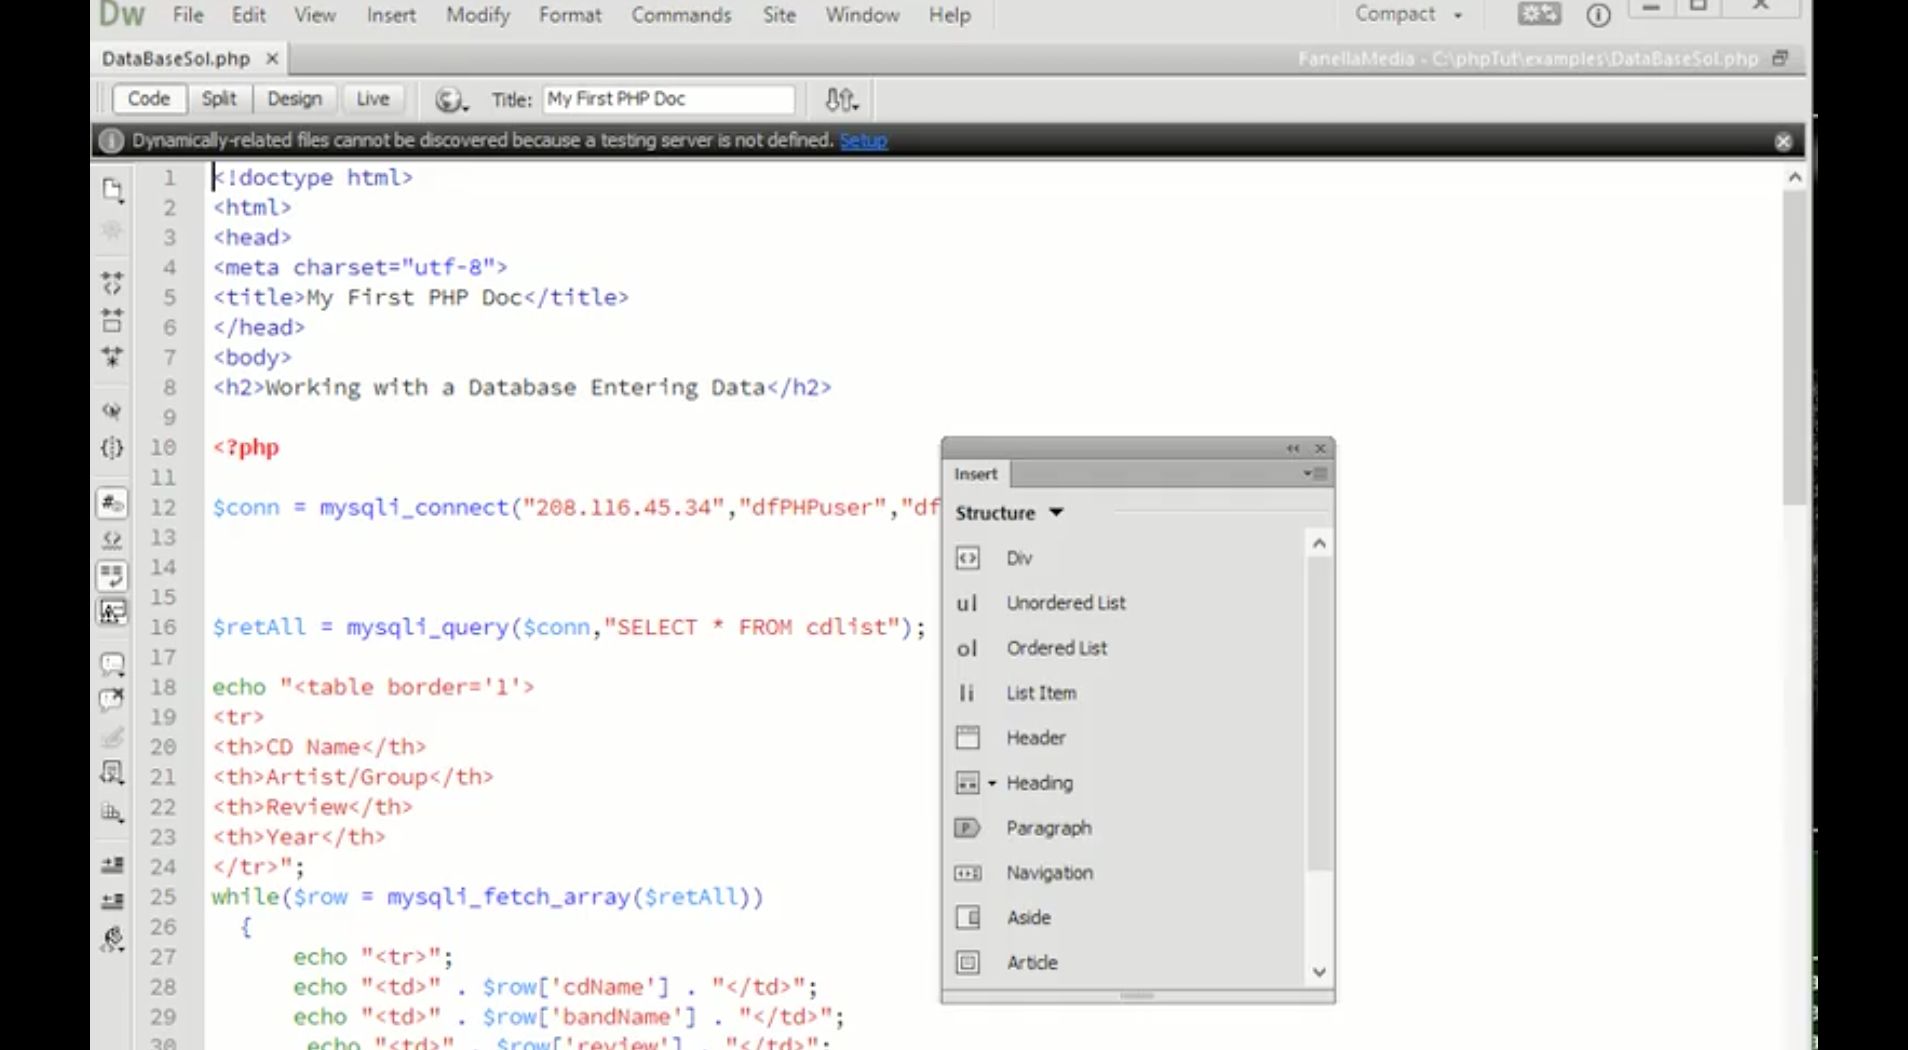Collapse the Insert panel to icons
The height and width of the screenshot is (1050, 1908).
[1293, 448]
